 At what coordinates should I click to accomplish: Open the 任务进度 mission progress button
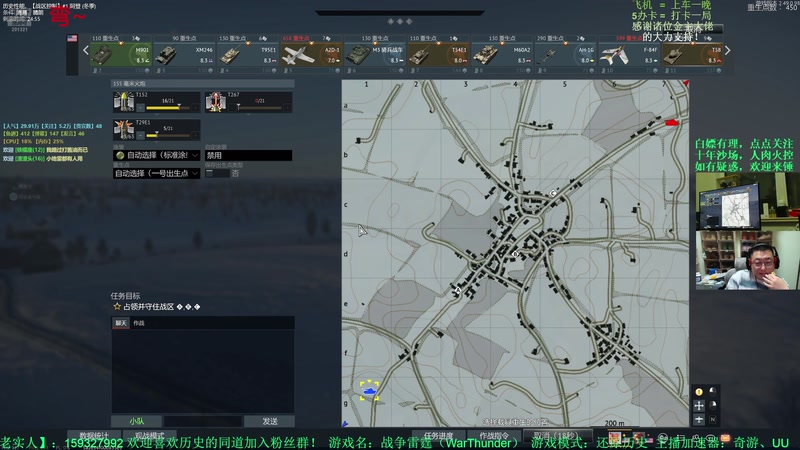438,435
